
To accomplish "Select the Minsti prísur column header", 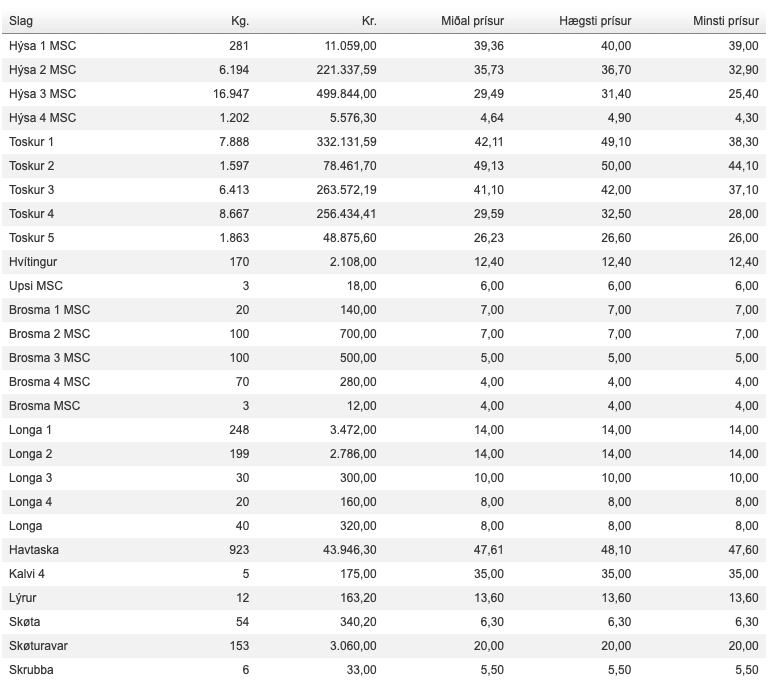I will (x=729, y=21).
